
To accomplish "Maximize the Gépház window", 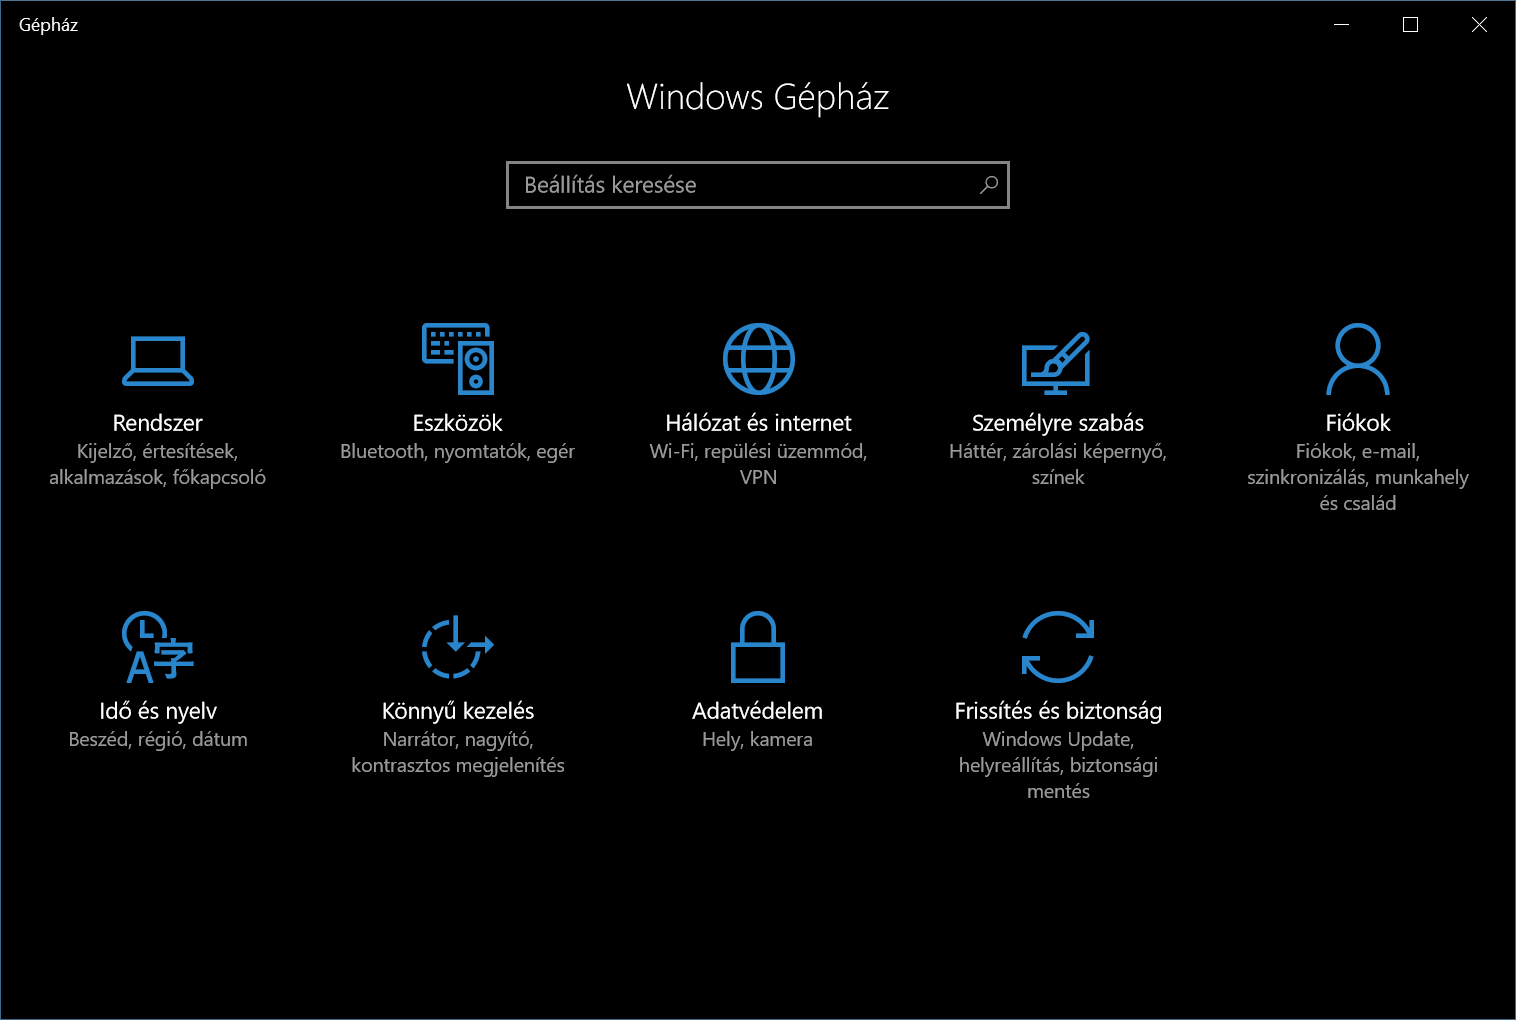I will tap(1411, 25).
